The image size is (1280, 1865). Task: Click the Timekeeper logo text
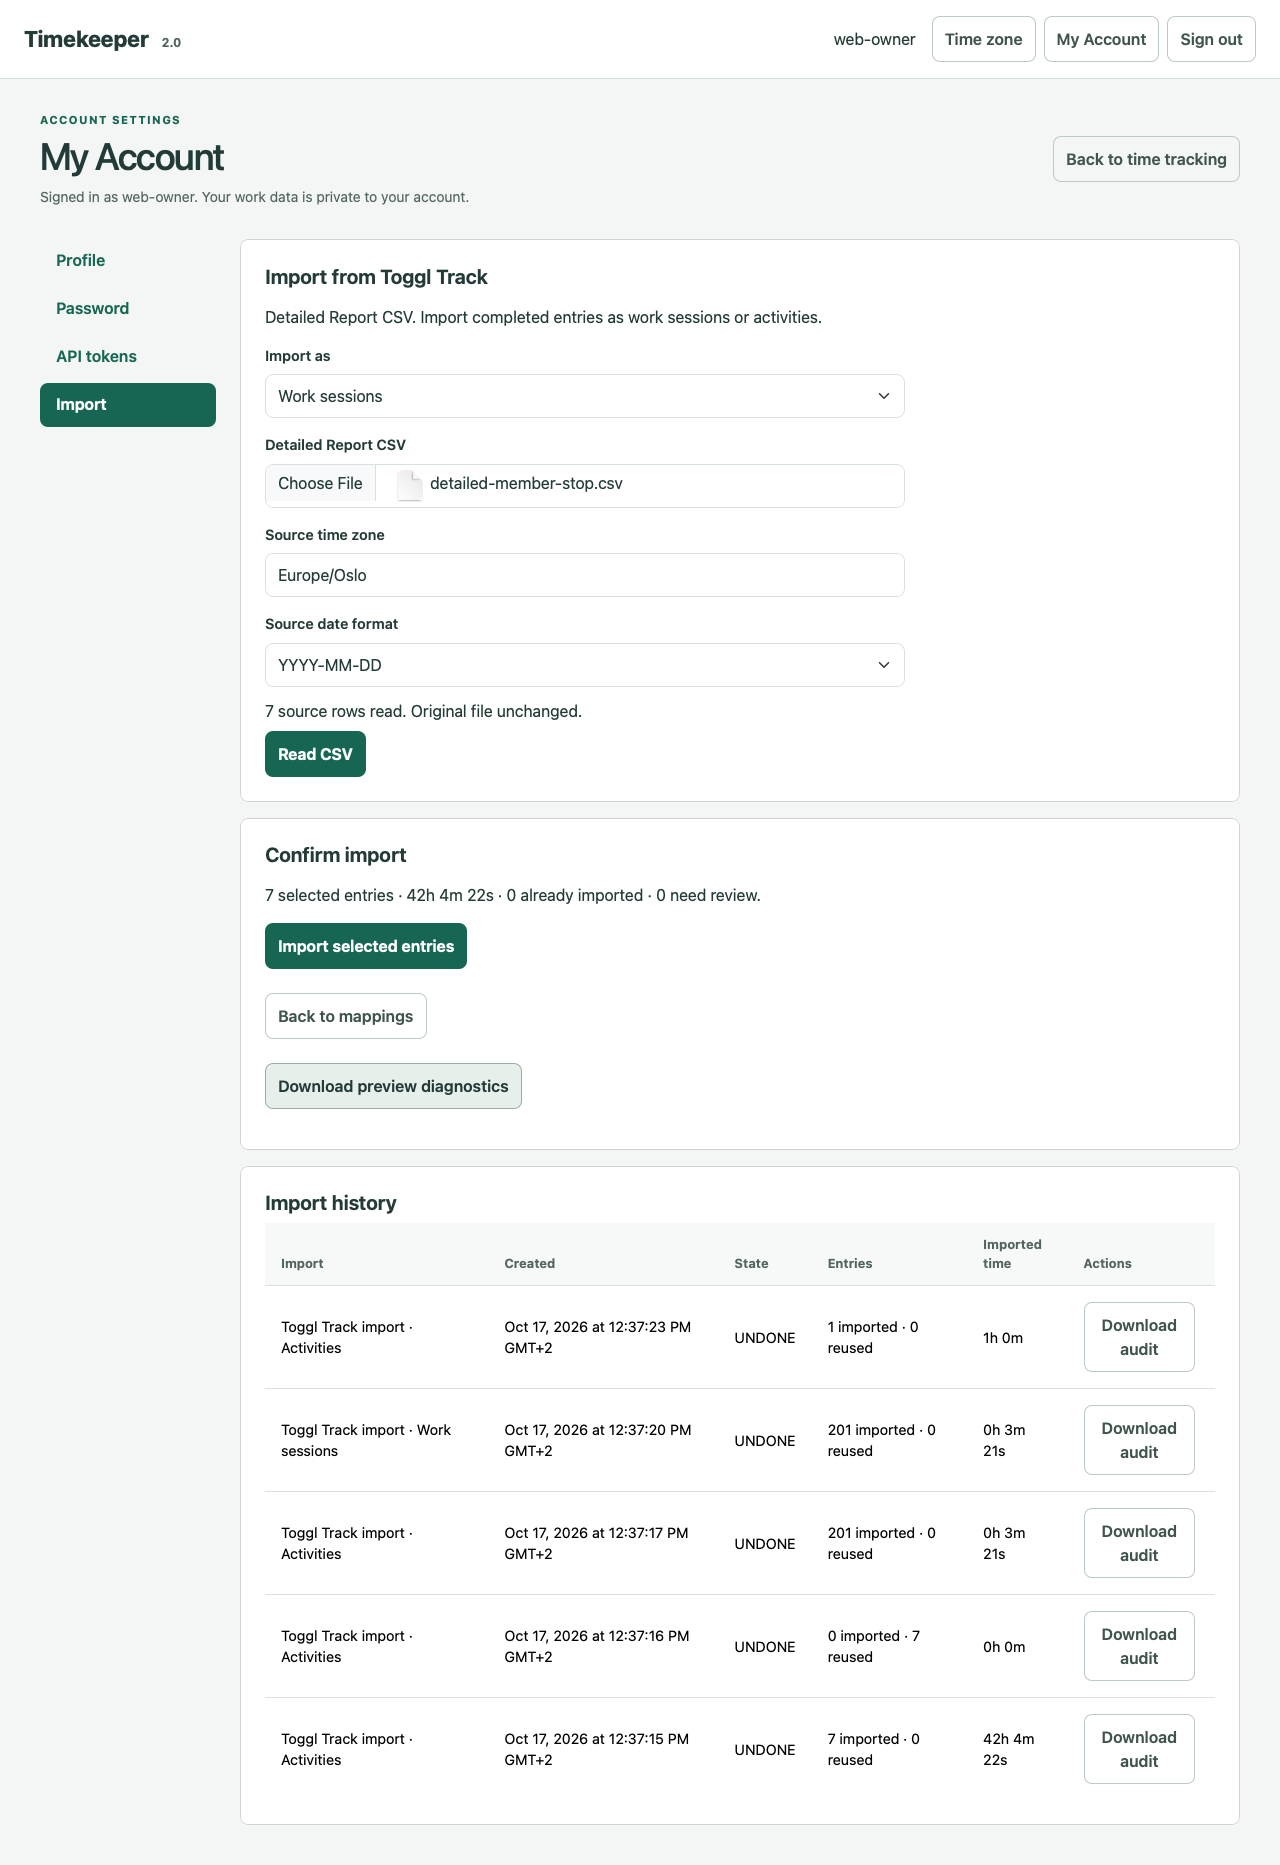click(86, 39)
